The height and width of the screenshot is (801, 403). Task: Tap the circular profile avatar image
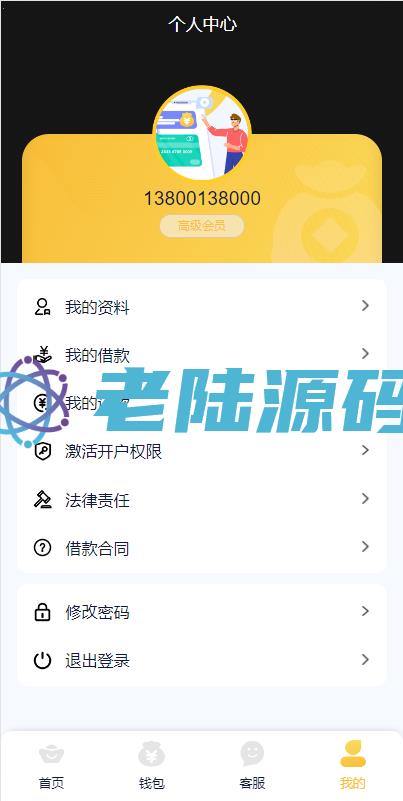click(x=202, y=135)
